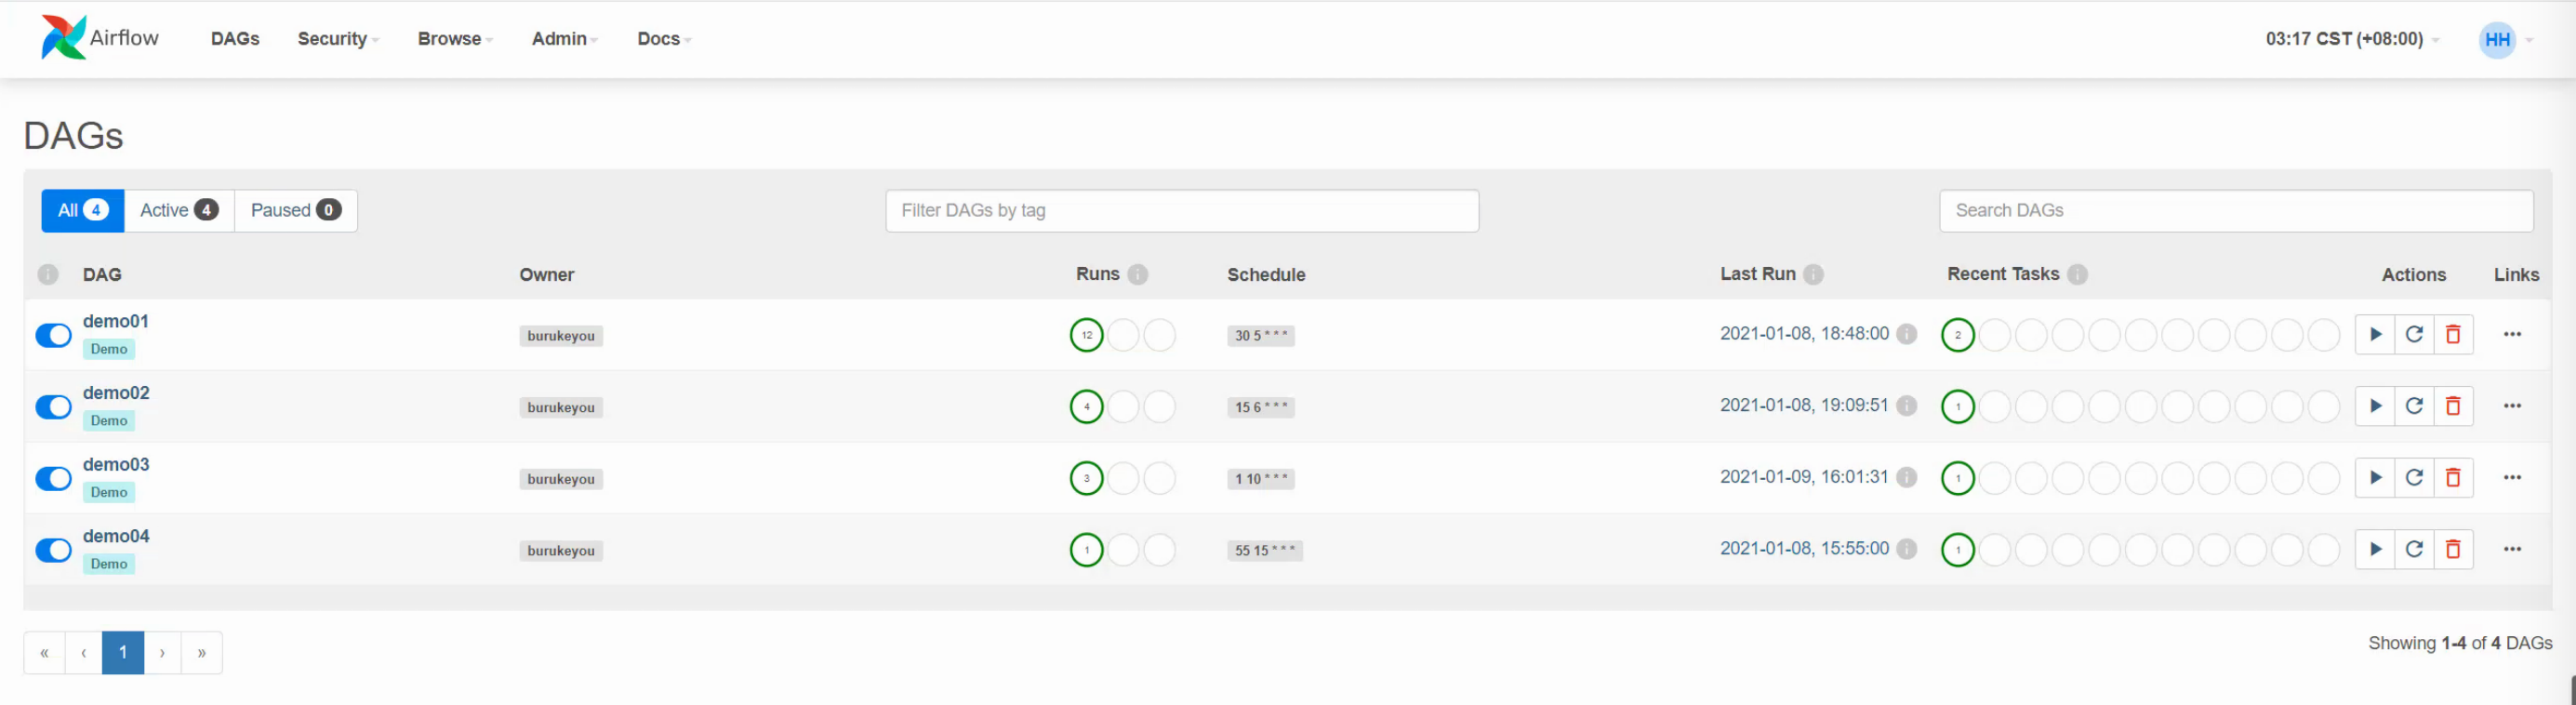Screen dimensions: 2576x705
Task: Expand the Browse menu
Action: coord(455,39)
